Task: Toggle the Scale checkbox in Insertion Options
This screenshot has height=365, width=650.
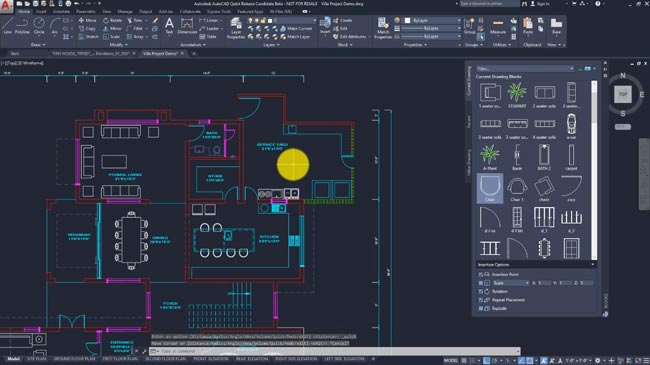Action: [x=480, y=283]
